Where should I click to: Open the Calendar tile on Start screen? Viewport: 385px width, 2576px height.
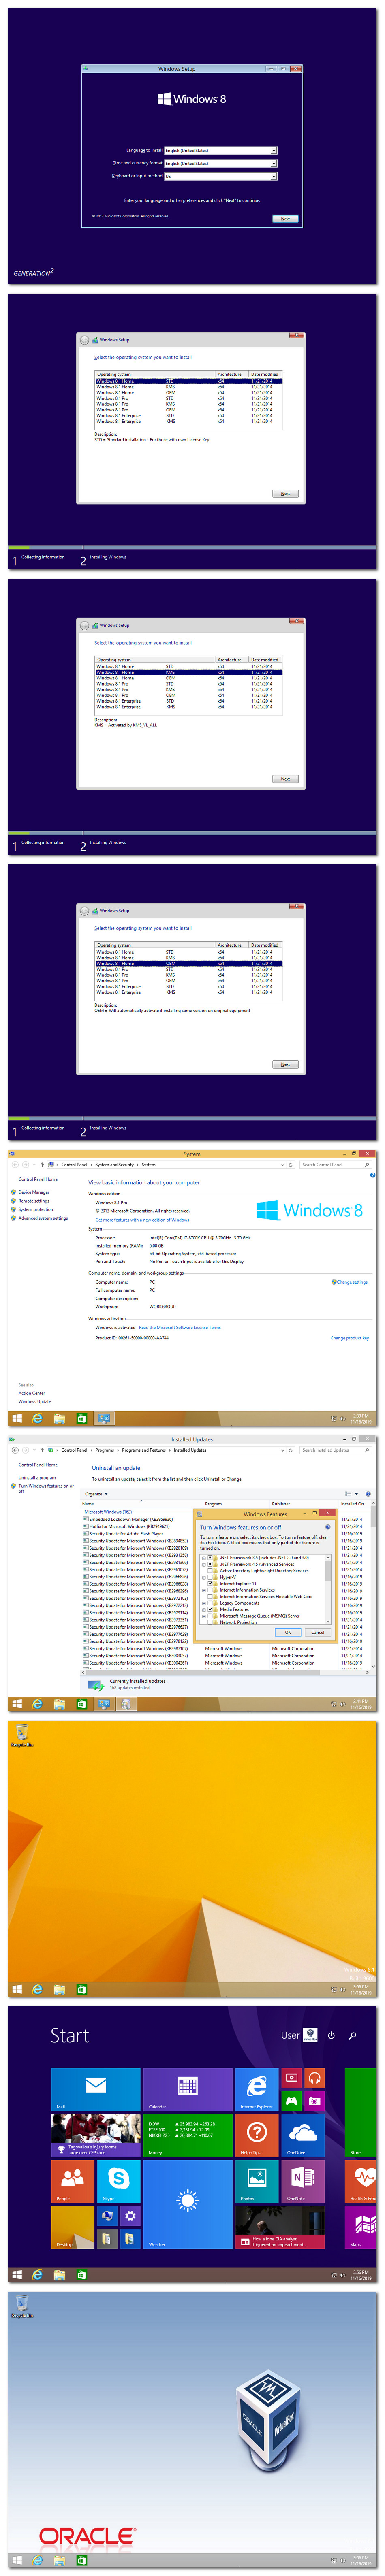coord(188,2088)
